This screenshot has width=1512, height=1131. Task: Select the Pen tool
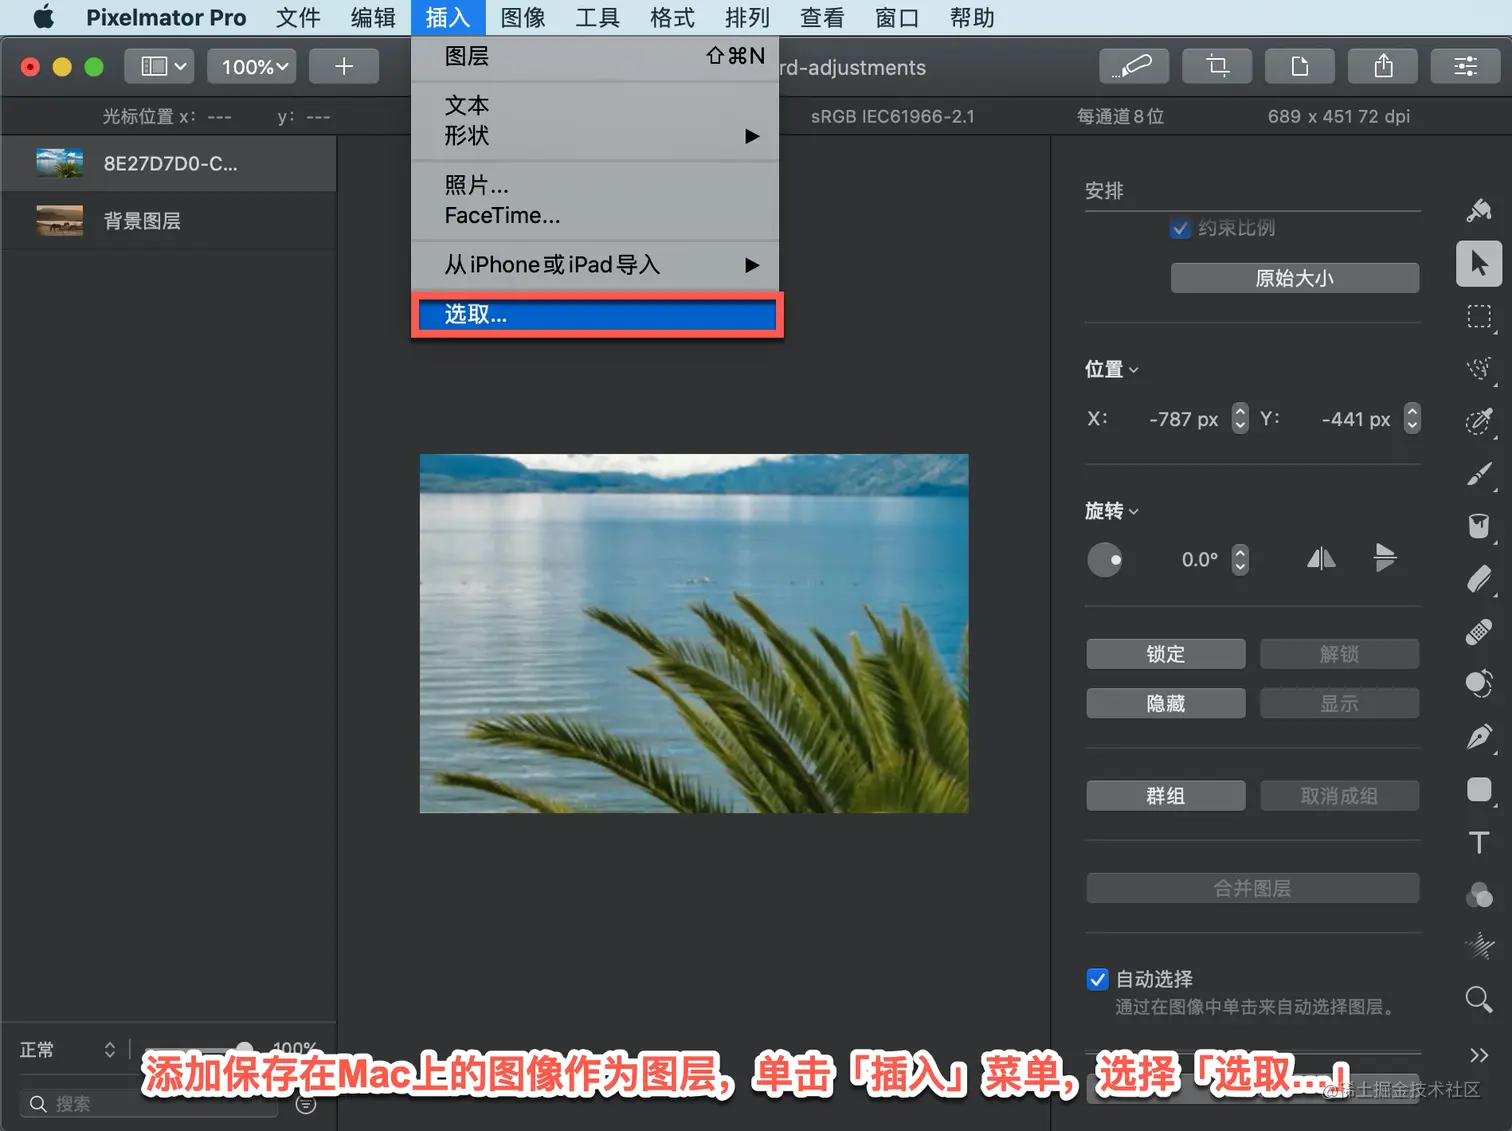click(x=1479, y=737)
